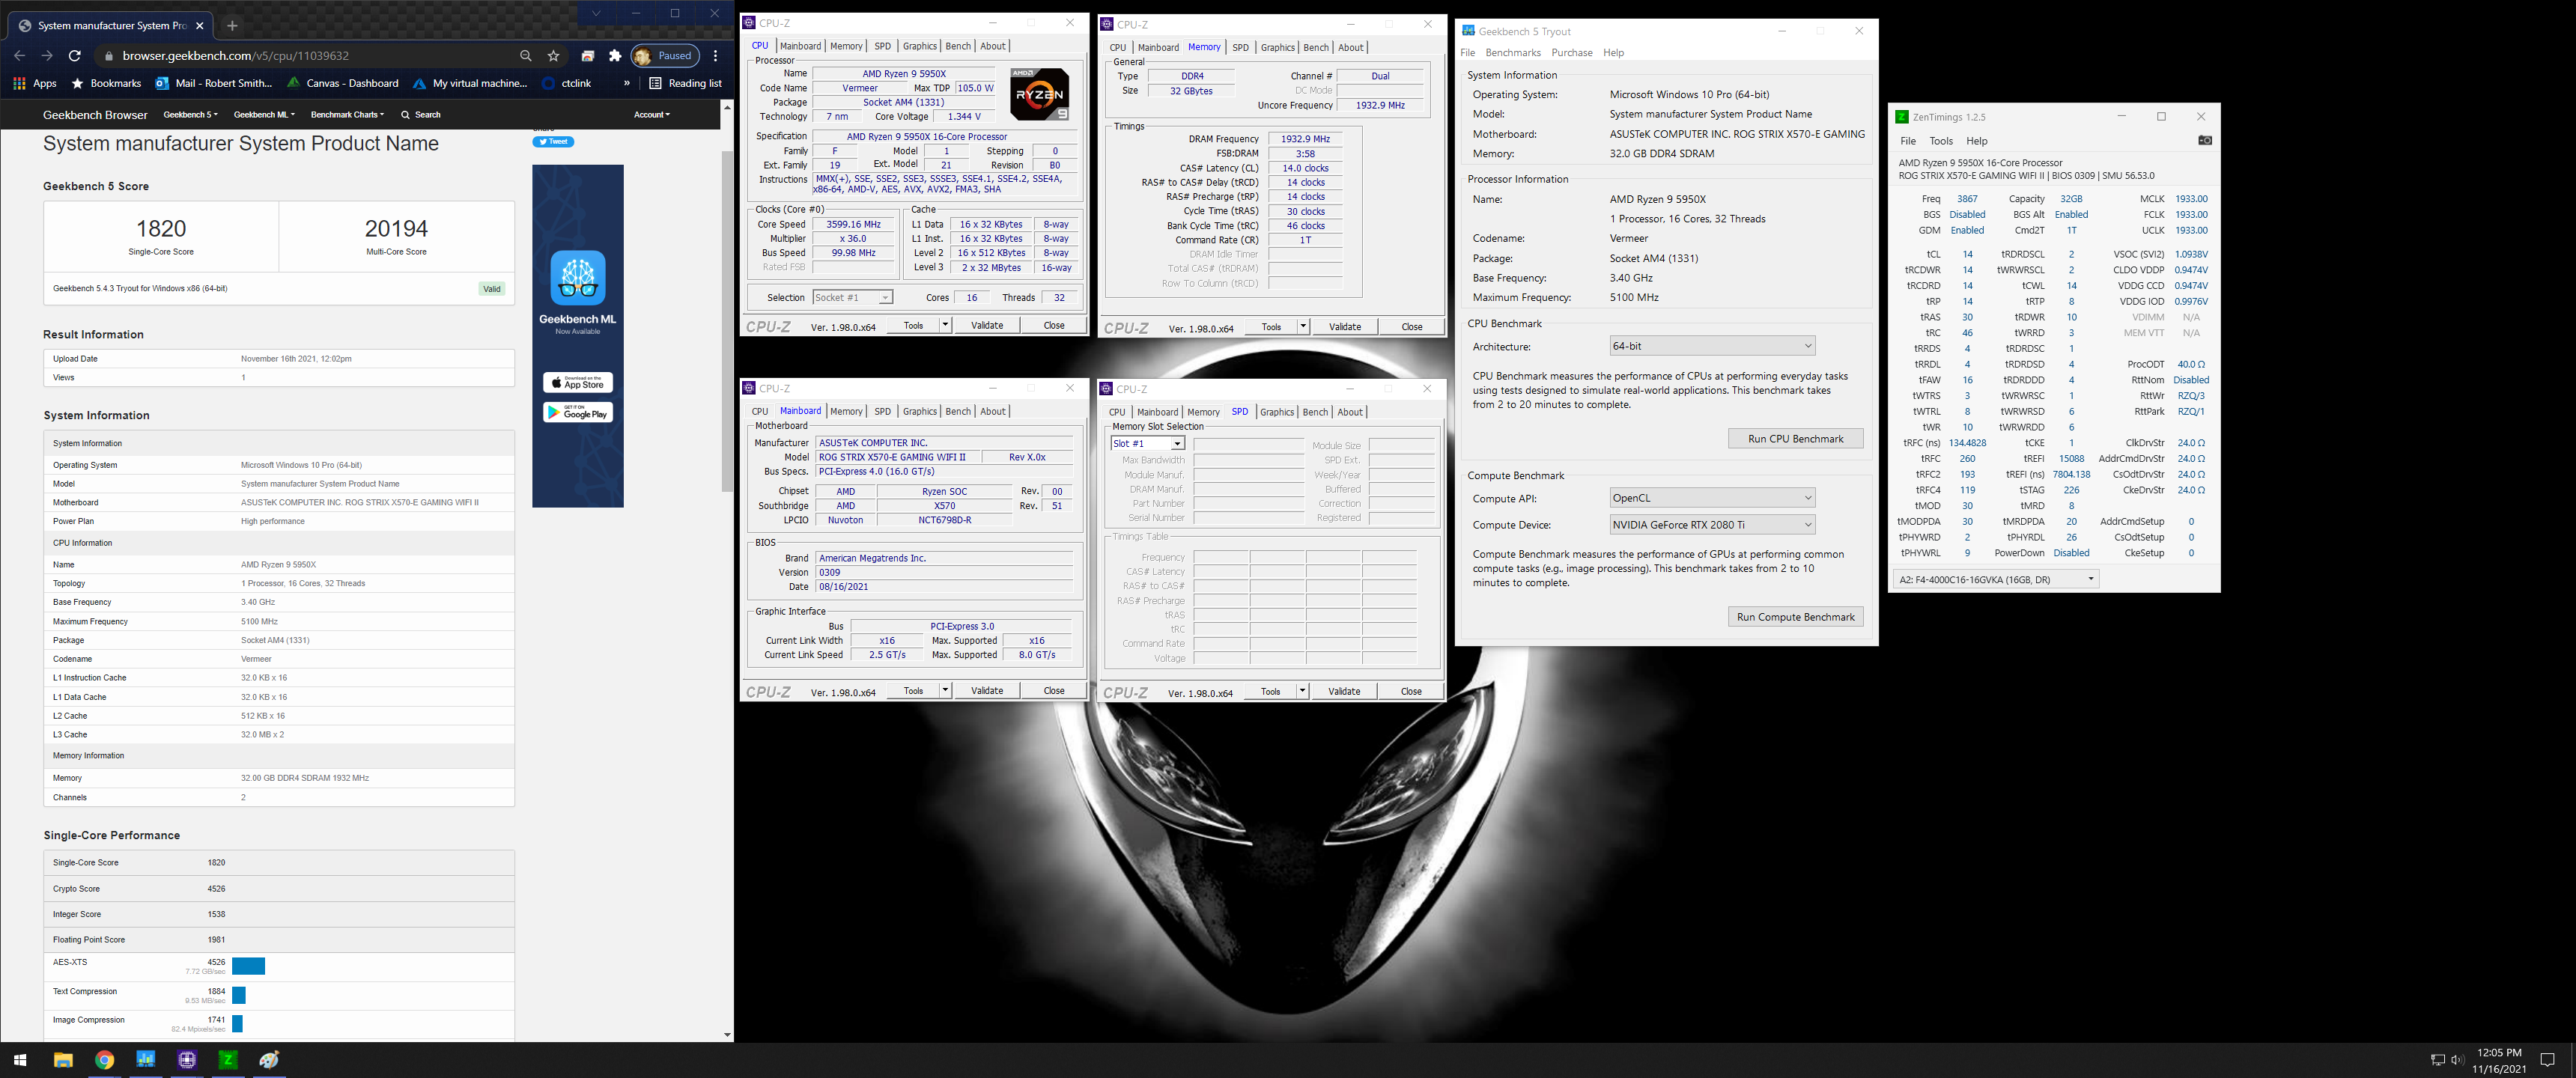Bookmark this page with the star icon
This screenshot has width=2576, height=1078.
tap(553, 56)
